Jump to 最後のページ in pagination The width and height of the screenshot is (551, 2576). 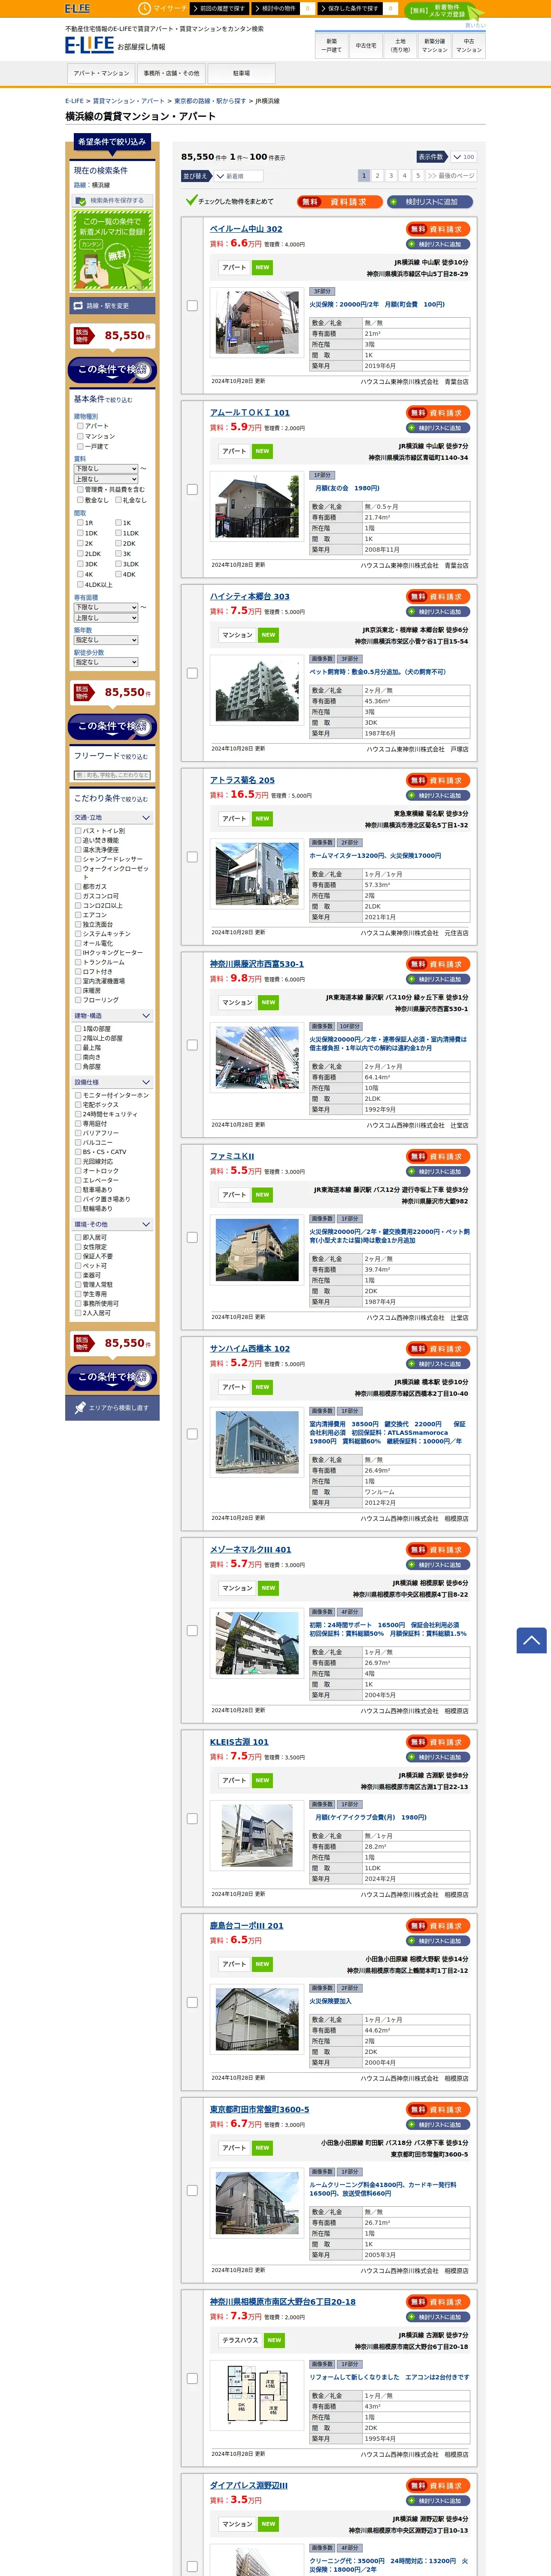[451, 176]
